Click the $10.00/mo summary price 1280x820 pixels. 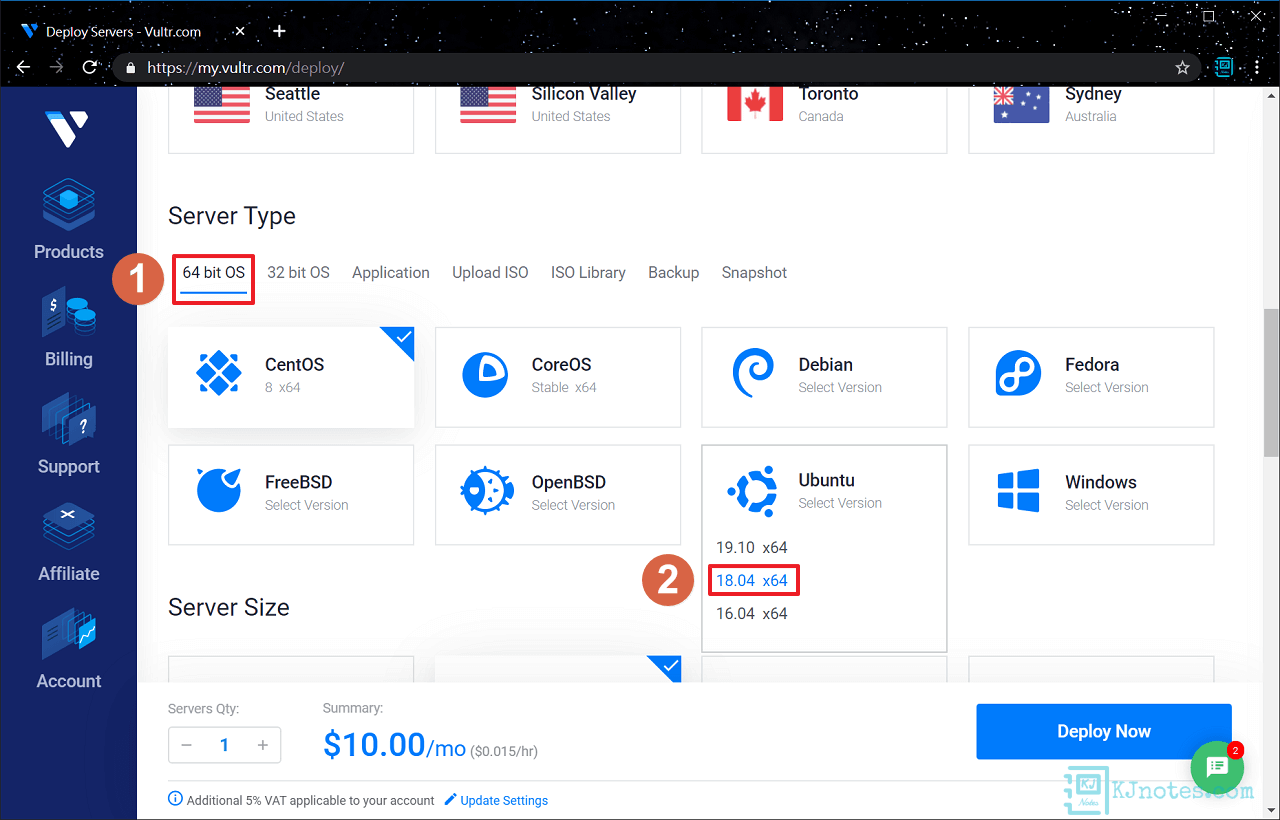pos(395,745)
